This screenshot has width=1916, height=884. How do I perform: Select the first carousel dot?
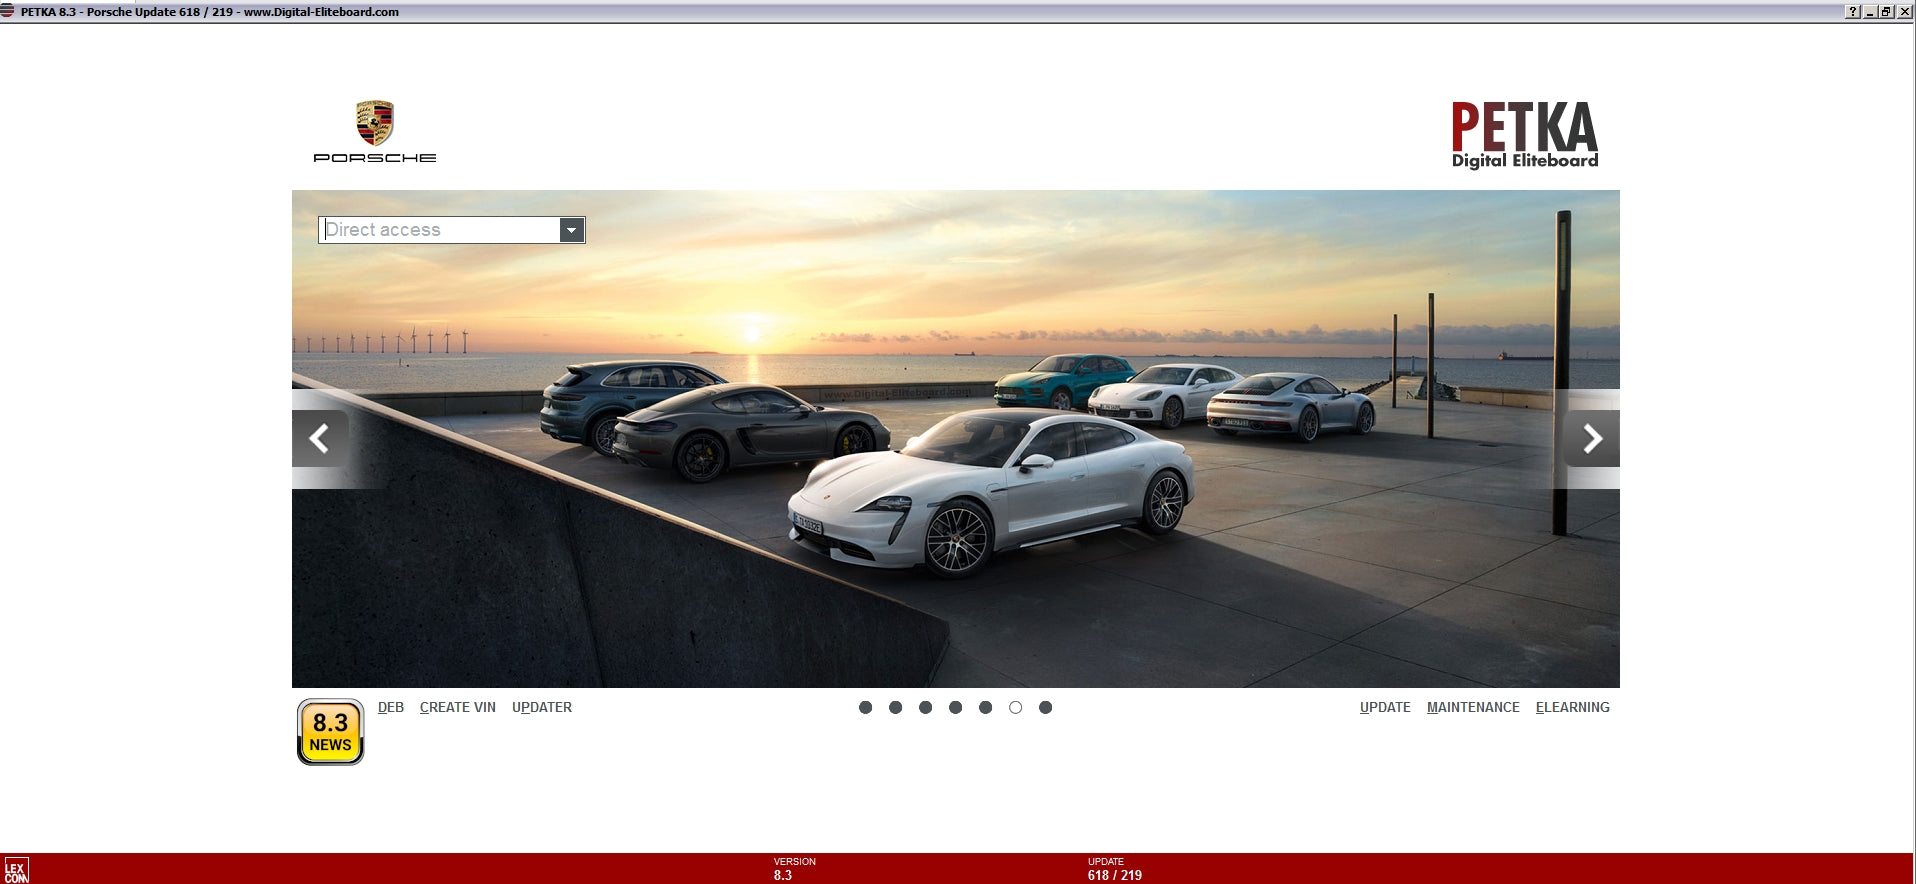click(866, 708)
